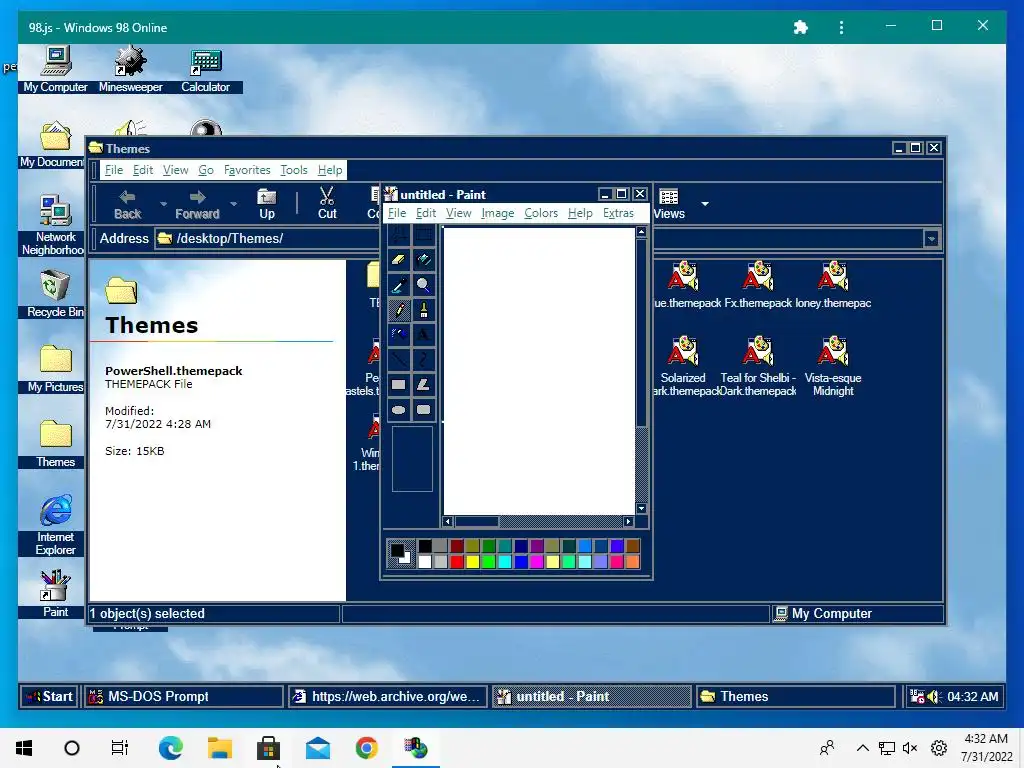Click the Forward button in Themes toolbar
Image resolution: width=1024 pixels, height=768 pixels.
(x=197, y=204)
